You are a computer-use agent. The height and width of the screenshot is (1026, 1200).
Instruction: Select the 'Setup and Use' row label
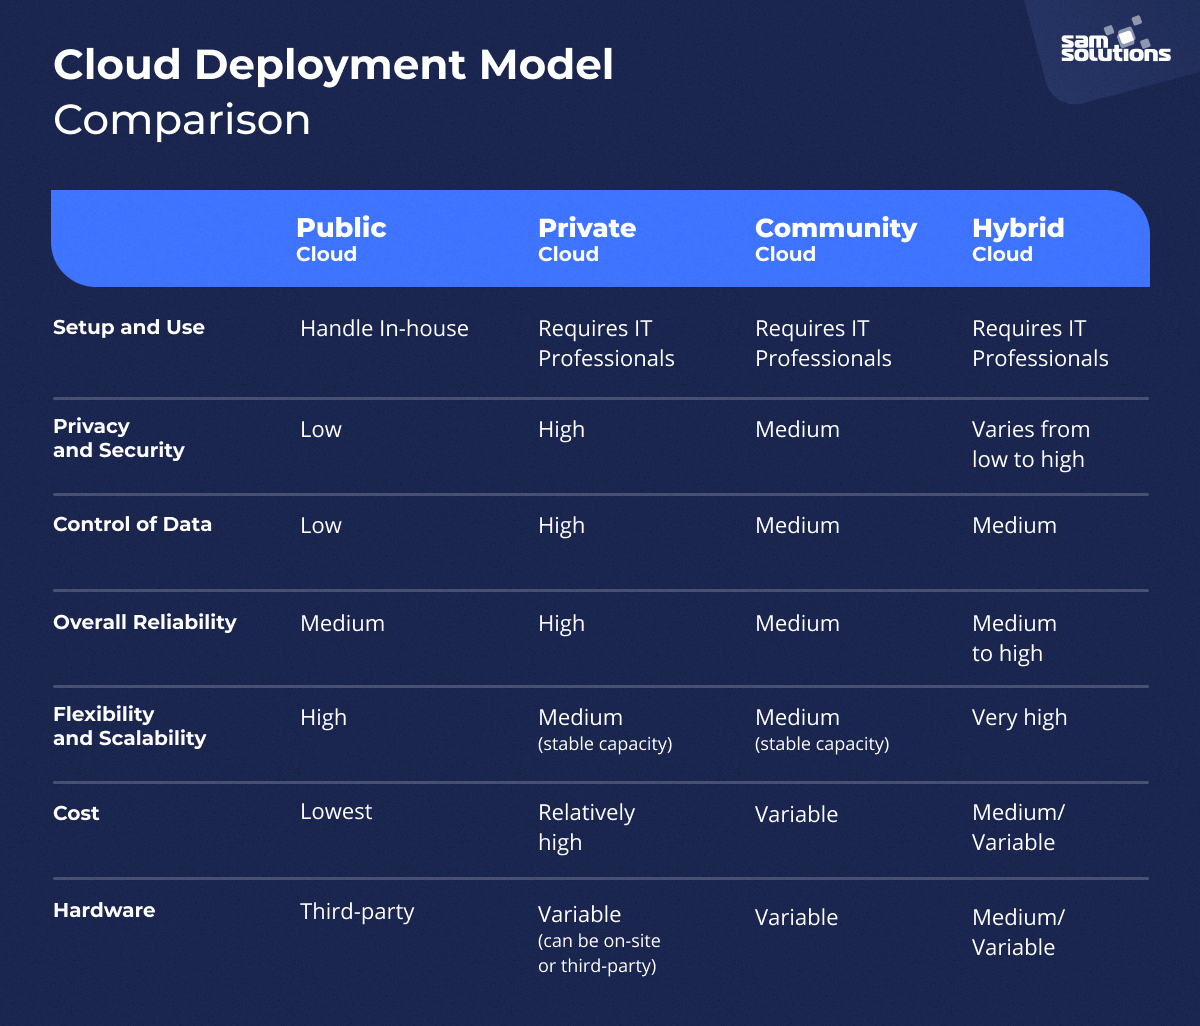point(128,327)
